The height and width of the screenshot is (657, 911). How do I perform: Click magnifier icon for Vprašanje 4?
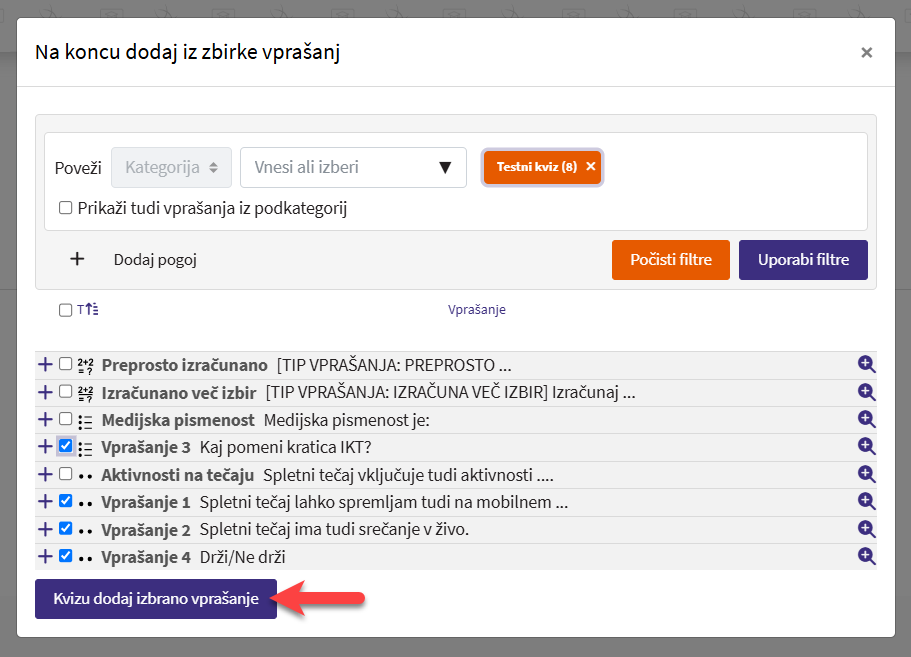coord(866,556)
